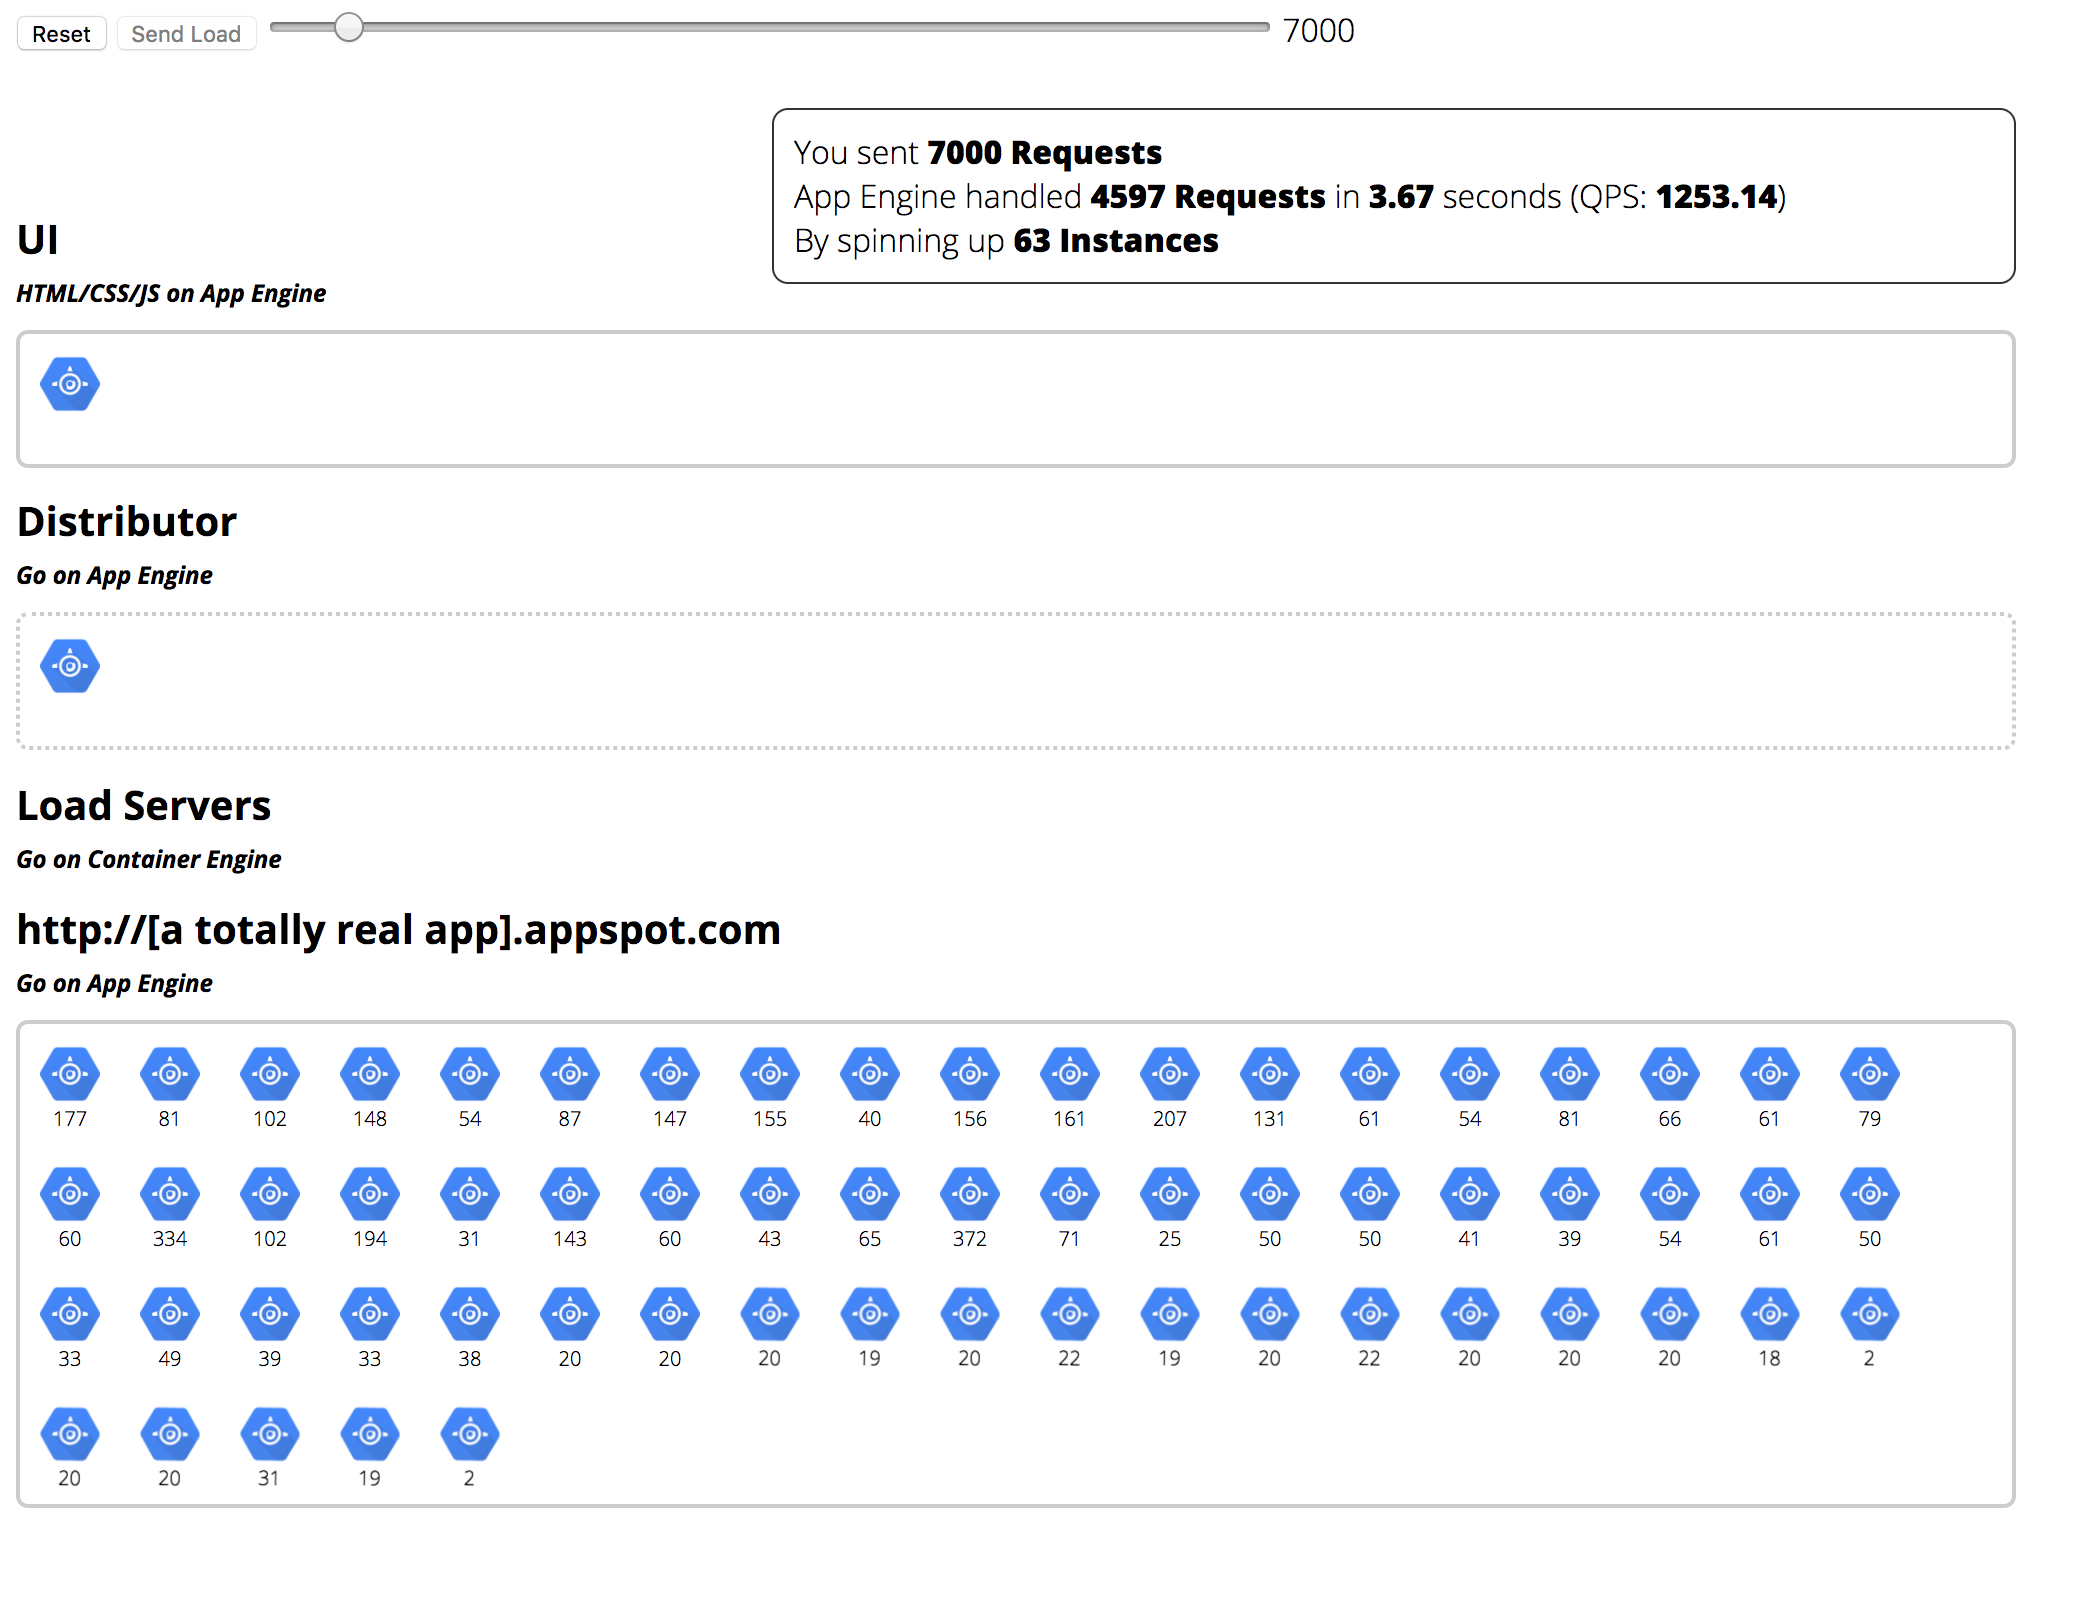Click the instance icon labeled 79
Viewport: 2074px width, 1616px height.
click(x=1869, y=1074)
